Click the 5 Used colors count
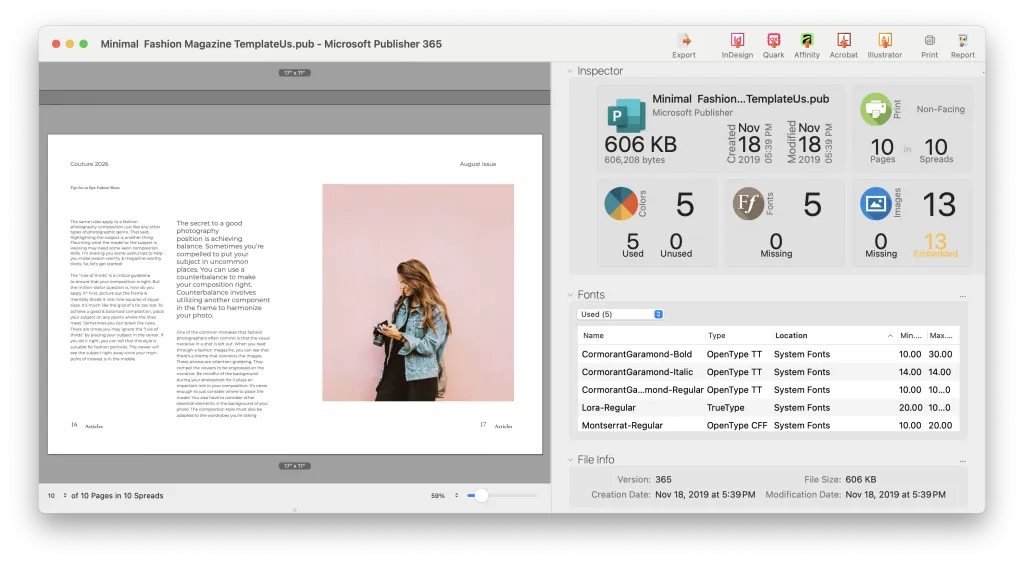Image resolution: width=1024 pixels, height=564 pixels. point(632,245)
